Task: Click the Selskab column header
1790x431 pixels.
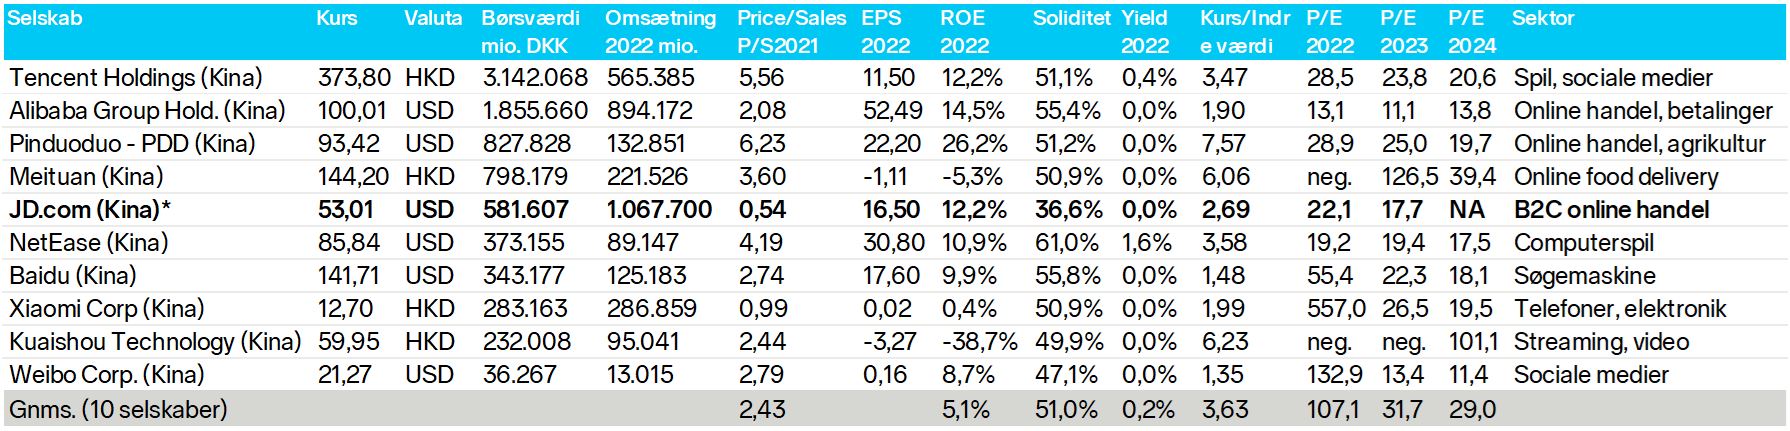Action: (45, 18)
